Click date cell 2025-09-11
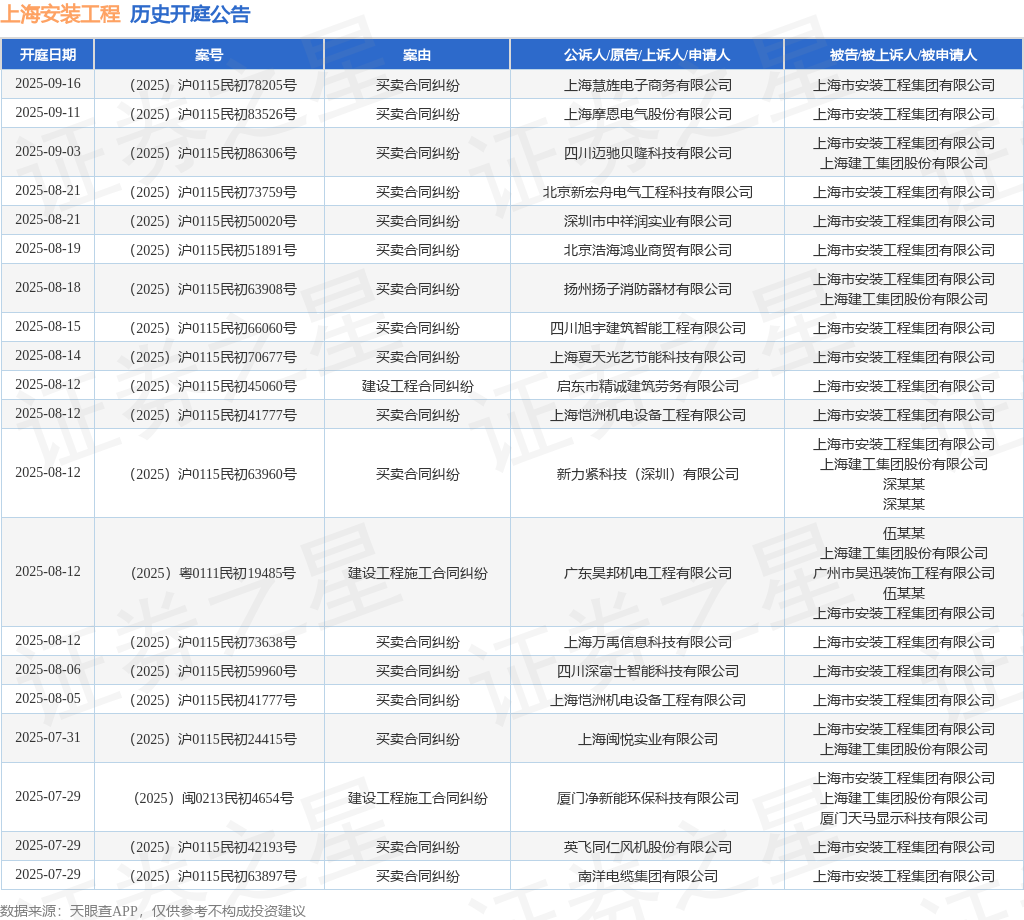 [48, 112]
